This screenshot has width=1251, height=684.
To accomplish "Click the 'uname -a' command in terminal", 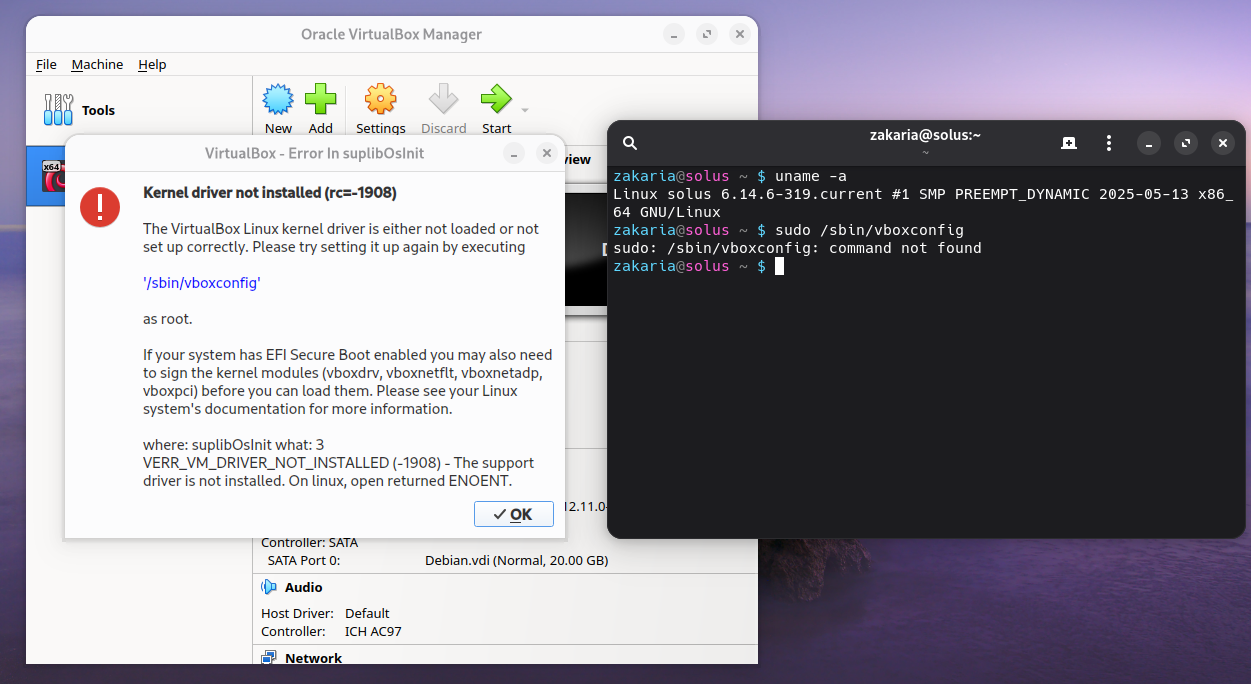I will point(811,176).
